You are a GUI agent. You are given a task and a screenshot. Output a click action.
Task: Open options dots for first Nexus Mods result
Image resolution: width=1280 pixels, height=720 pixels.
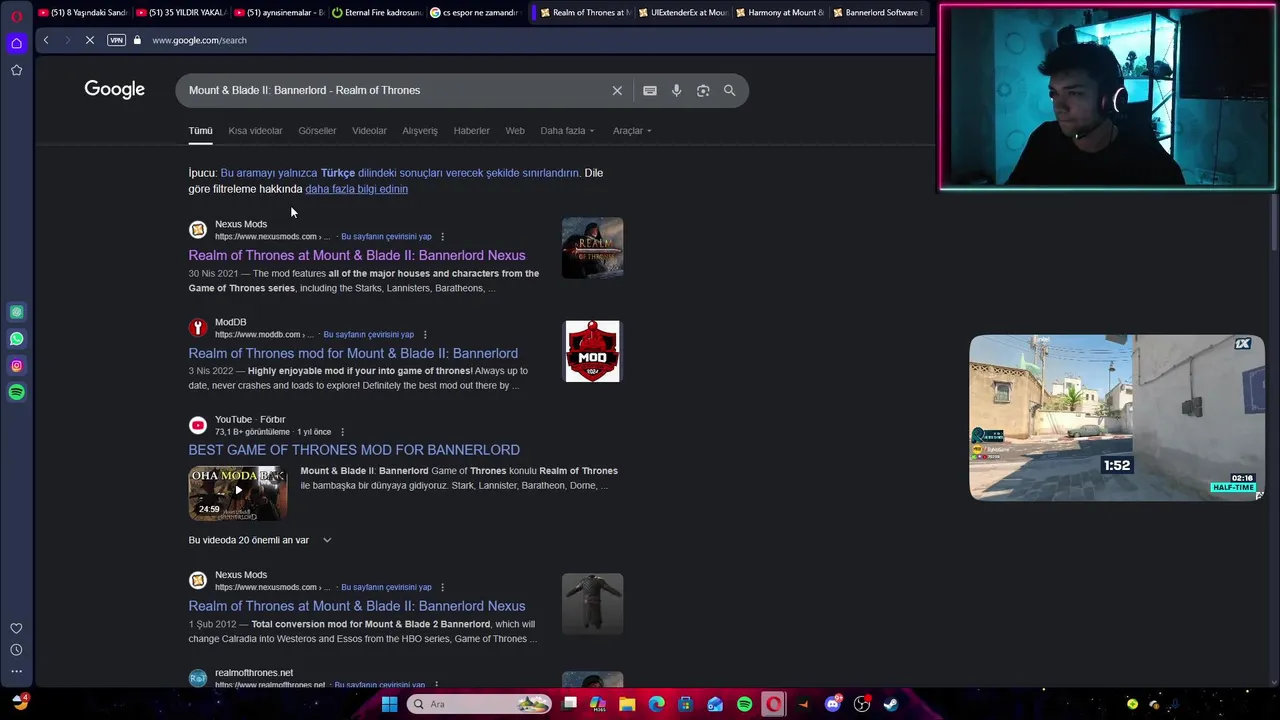coord(442,237)
